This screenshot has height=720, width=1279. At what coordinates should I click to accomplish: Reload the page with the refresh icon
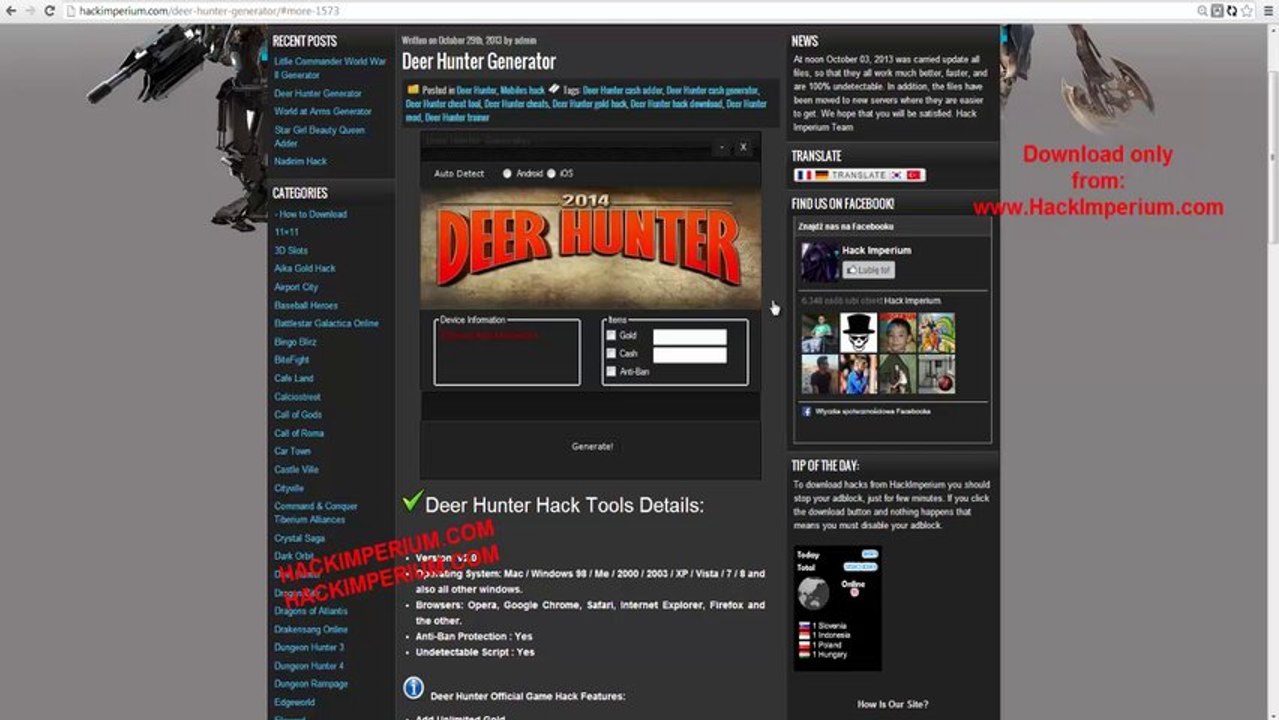coord(49,11)
